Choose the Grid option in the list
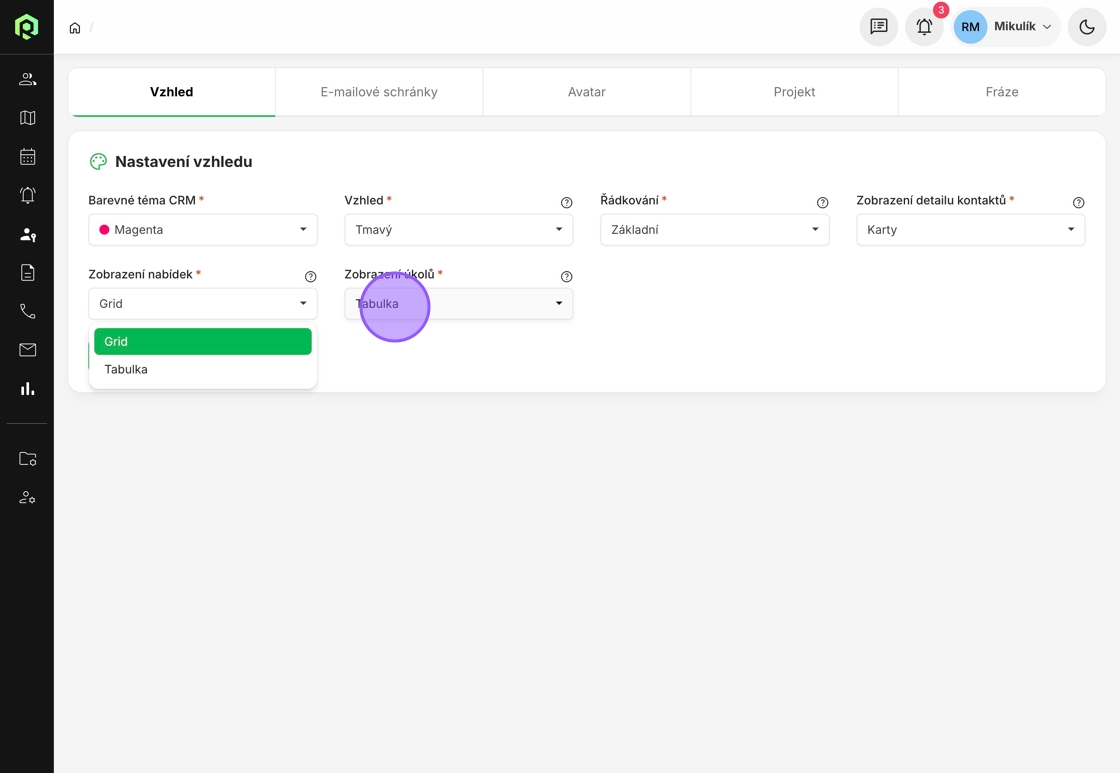1120x773 pixels. click(202, 342)
